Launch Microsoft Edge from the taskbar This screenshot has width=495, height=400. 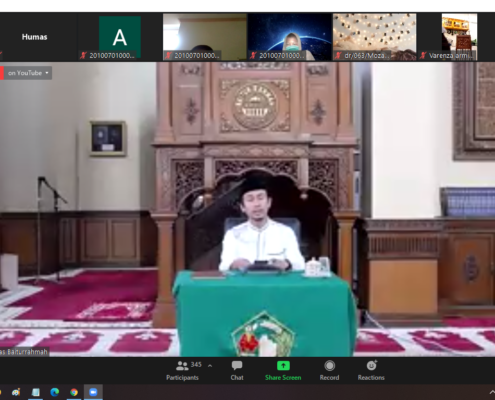[x=55, y=392]
